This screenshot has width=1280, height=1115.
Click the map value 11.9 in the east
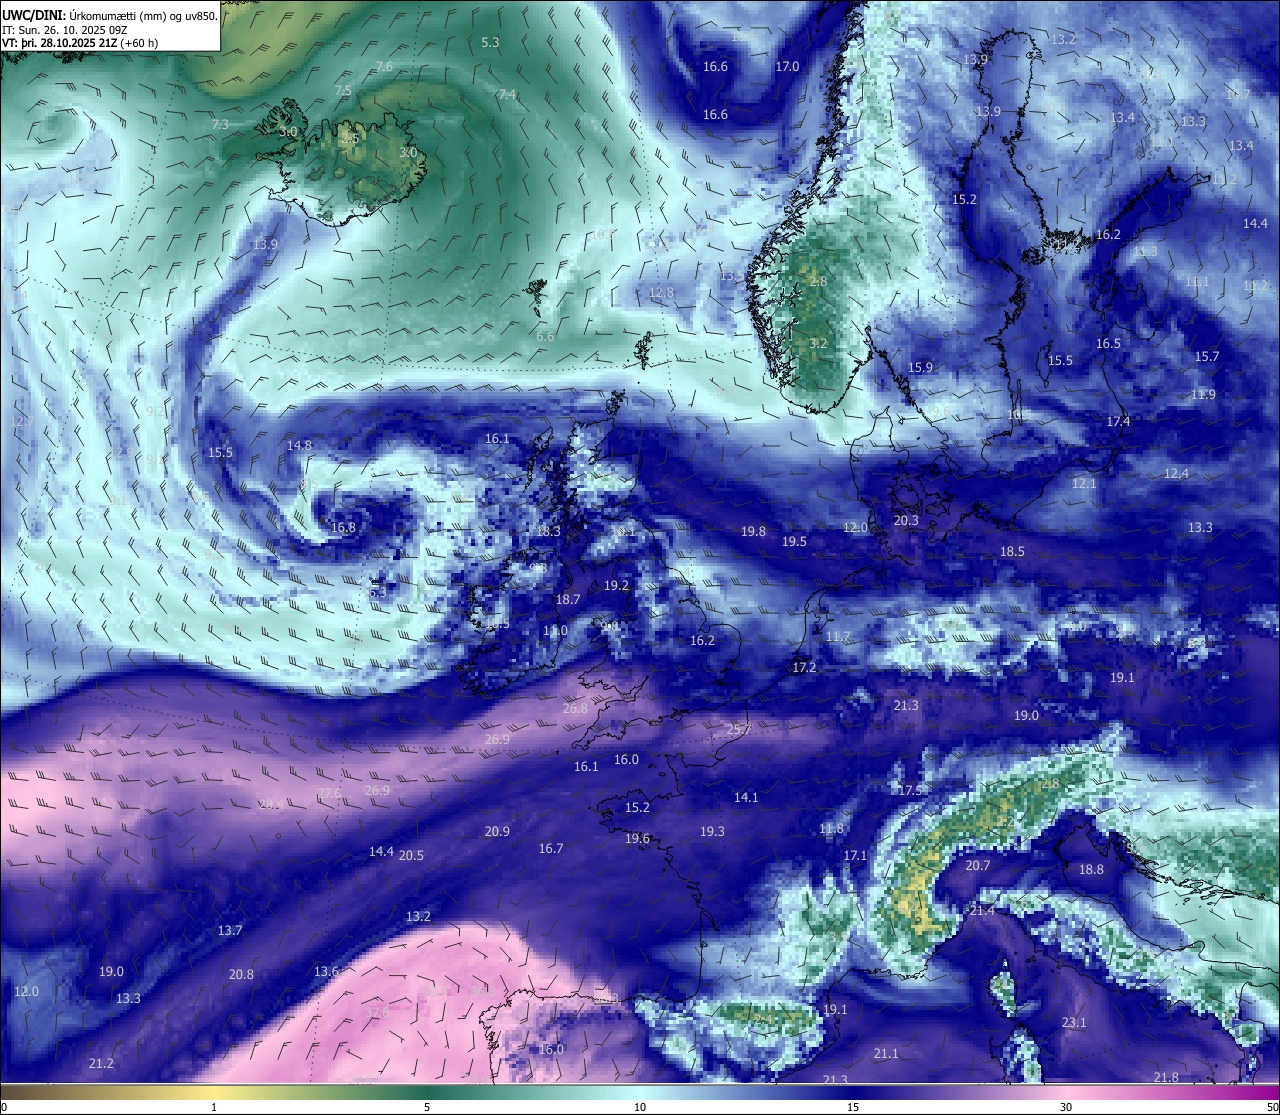point(1203,394)
